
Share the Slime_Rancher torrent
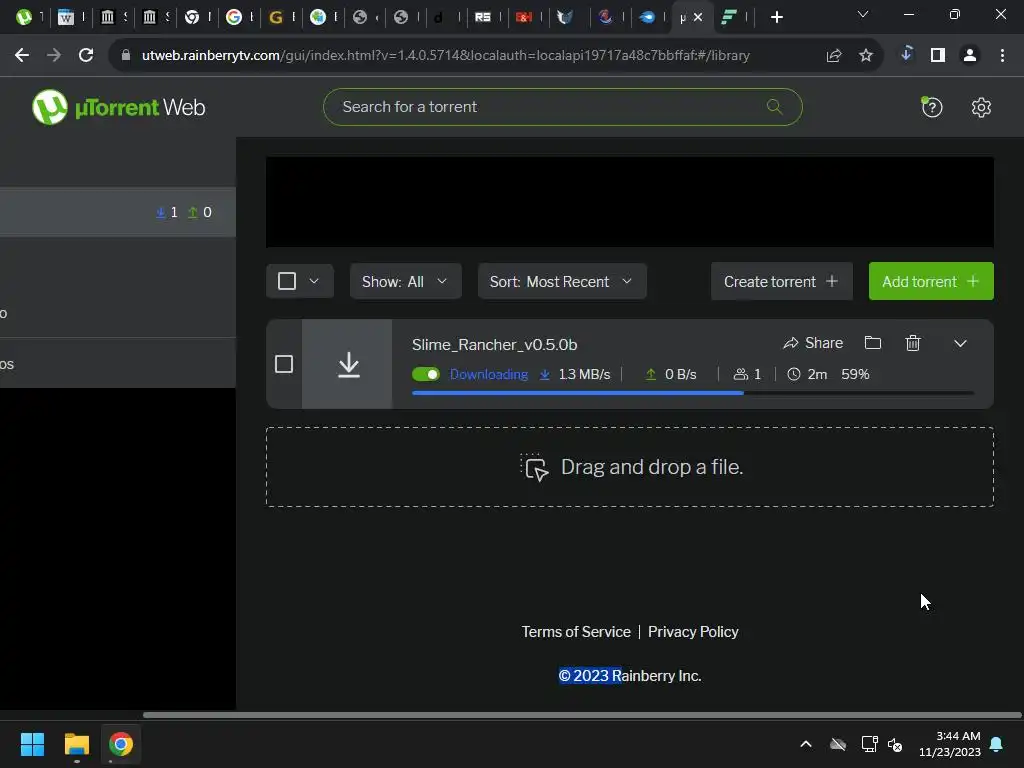pyautogui.click(x=813, y=343)
